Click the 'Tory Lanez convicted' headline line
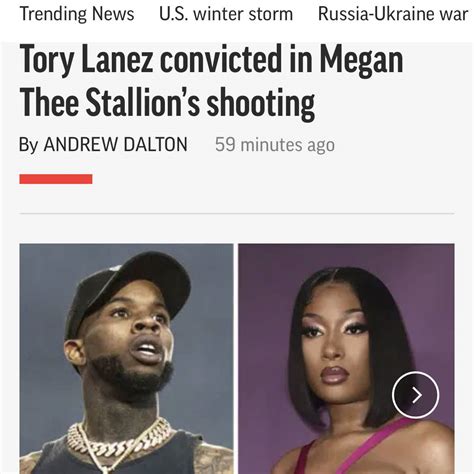The width and height of the screenshot is (474, 474). point(211,60)
